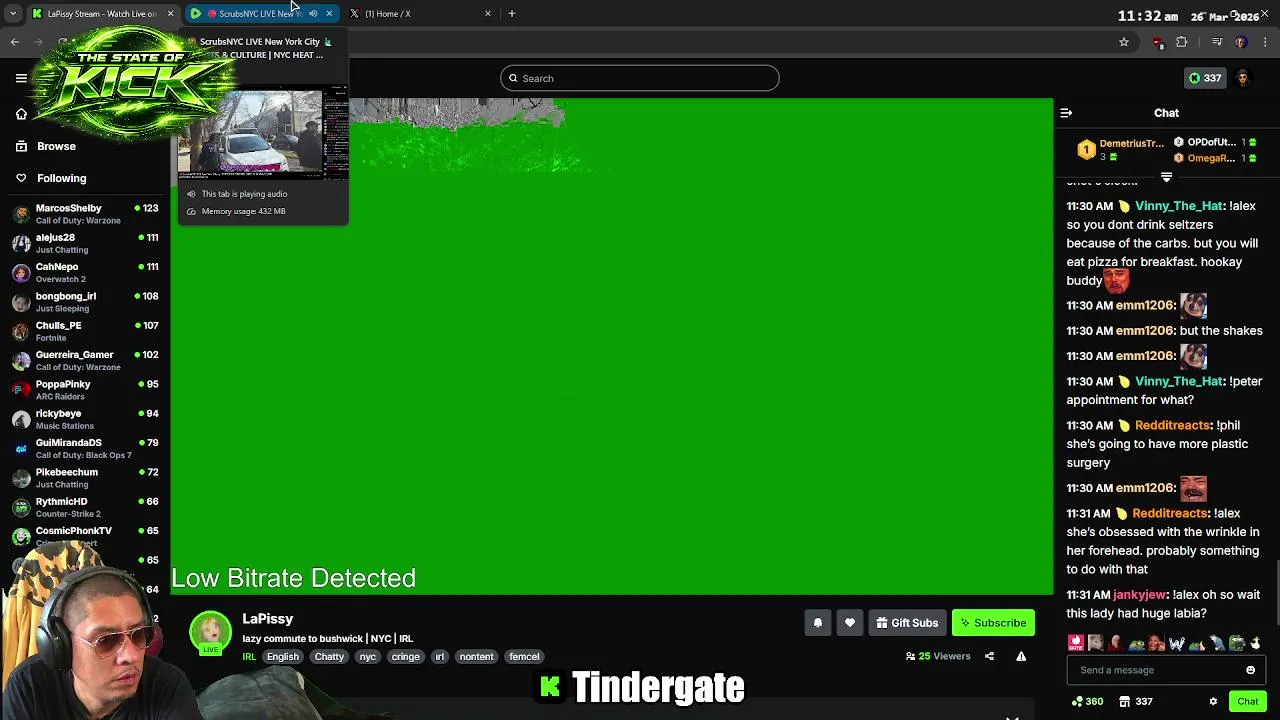This screenshot has height=720, width=1280.
Task: Select the English tag
Action: pos(283,657)
